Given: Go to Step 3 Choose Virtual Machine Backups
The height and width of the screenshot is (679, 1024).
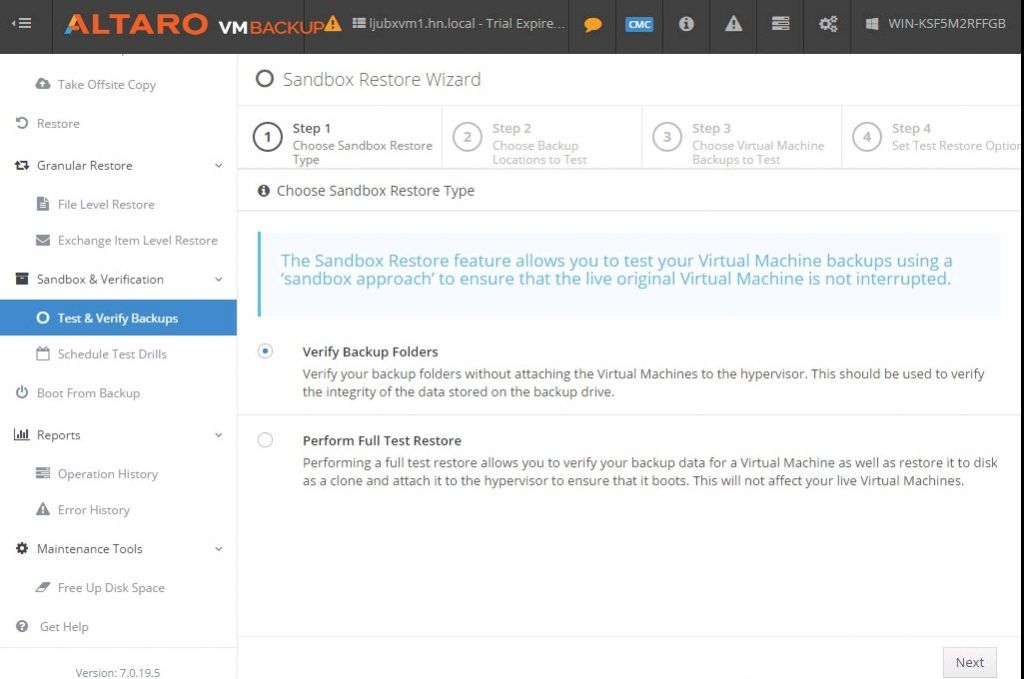Looking at the screenshot, I should click(742, 138).
